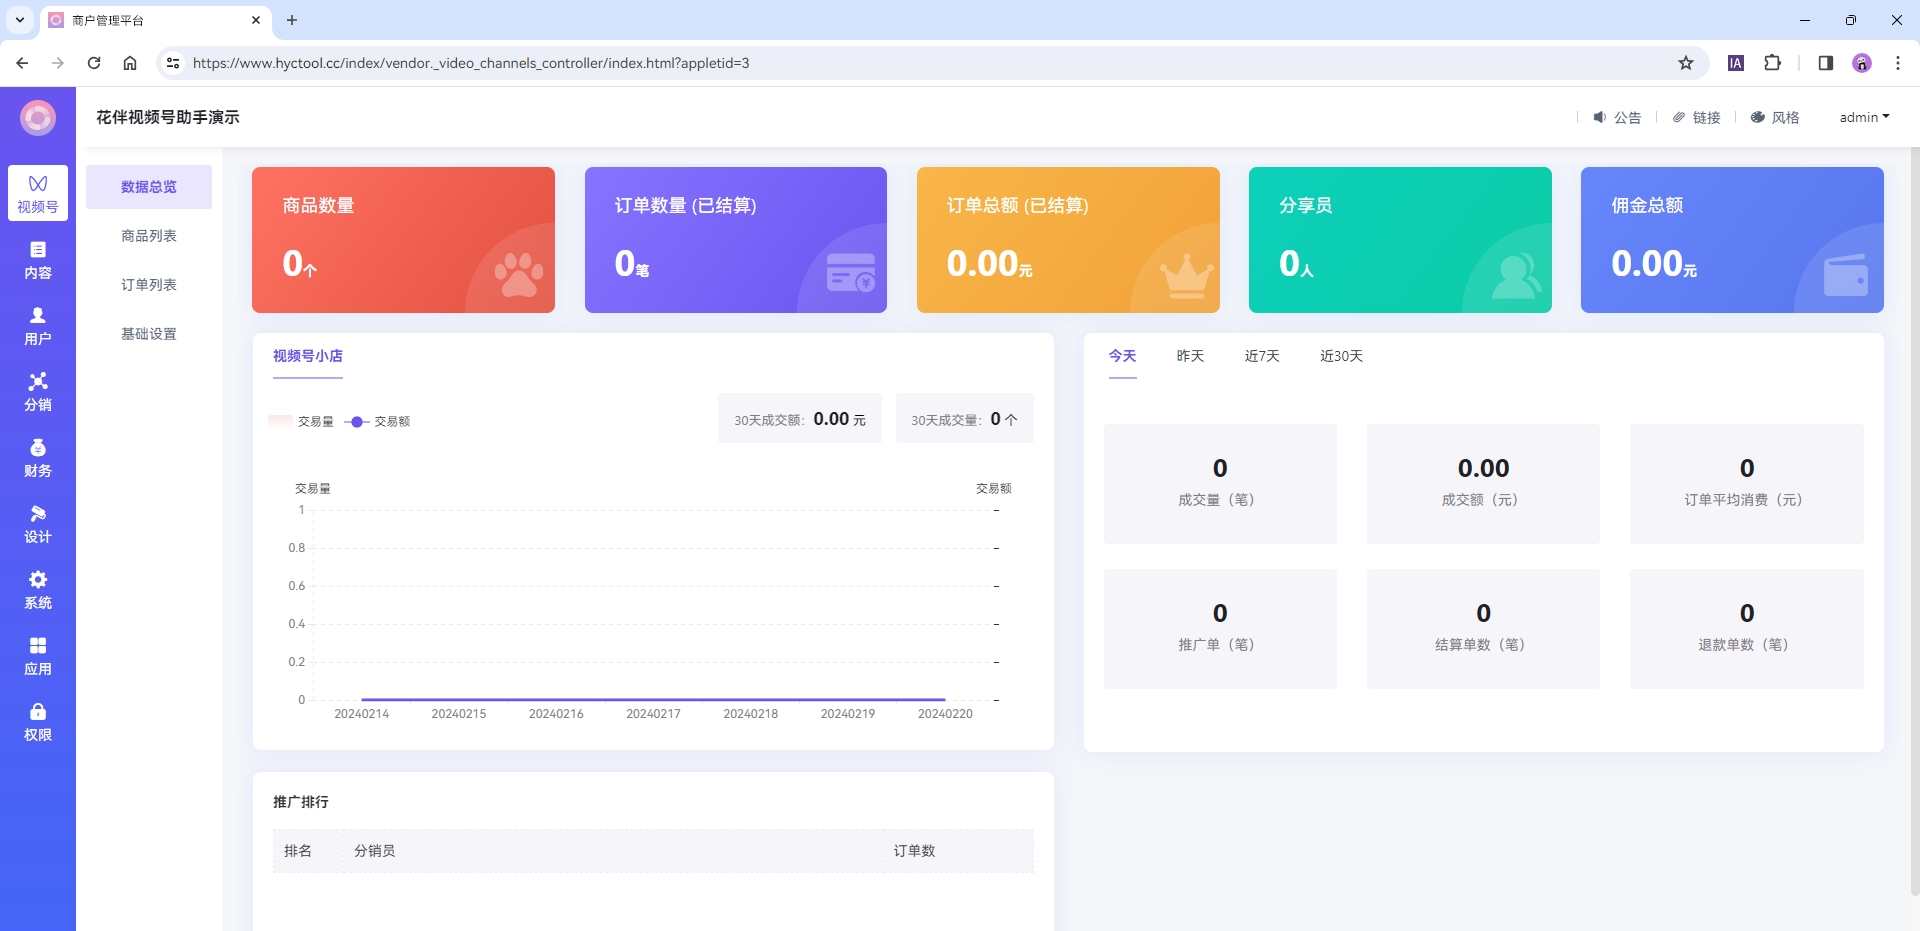Click the 花伴视频号助手演示 title

168,117
